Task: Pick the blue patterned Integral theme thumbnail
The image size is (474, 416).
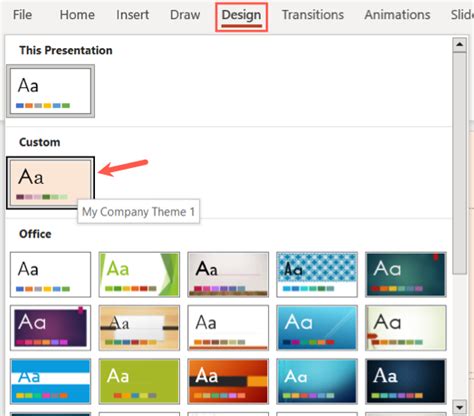Action: 317,274
